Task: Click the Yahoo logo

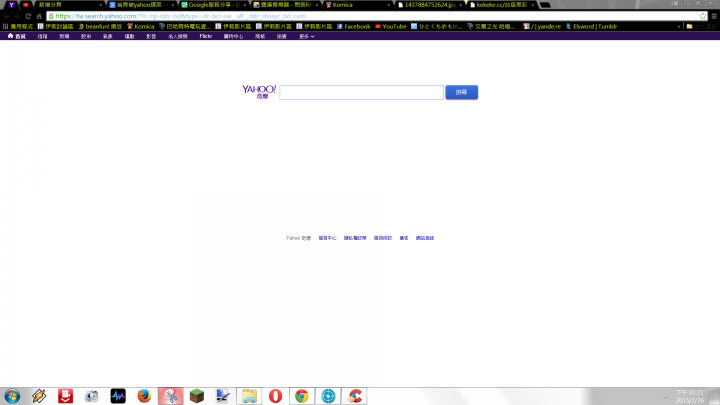Action: pyautogui.click(x=259, y=91)
